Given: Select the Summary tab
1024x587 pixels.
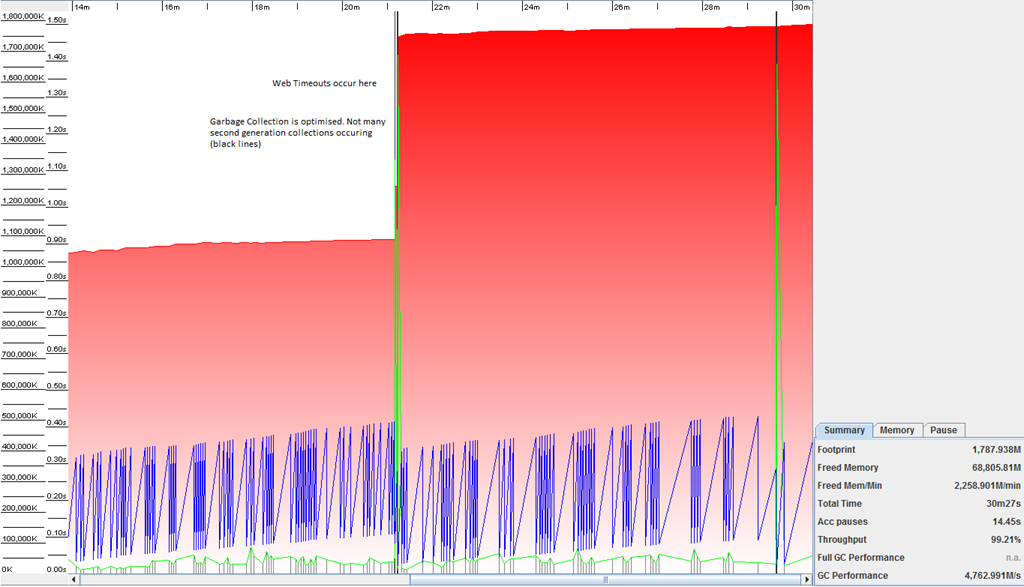Looking at the screenshot, I should [844, 430].
